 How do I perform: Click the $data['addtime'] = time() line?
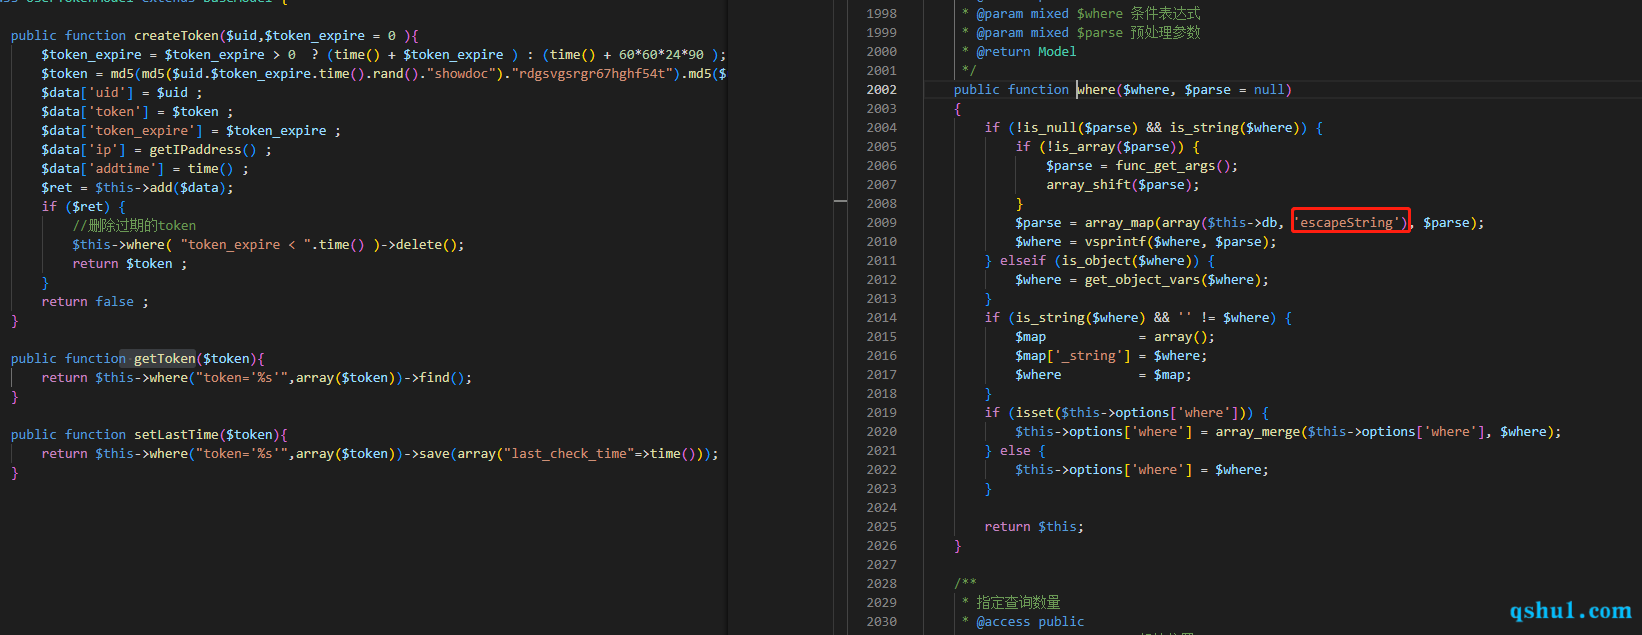click(x=145, y=168)
